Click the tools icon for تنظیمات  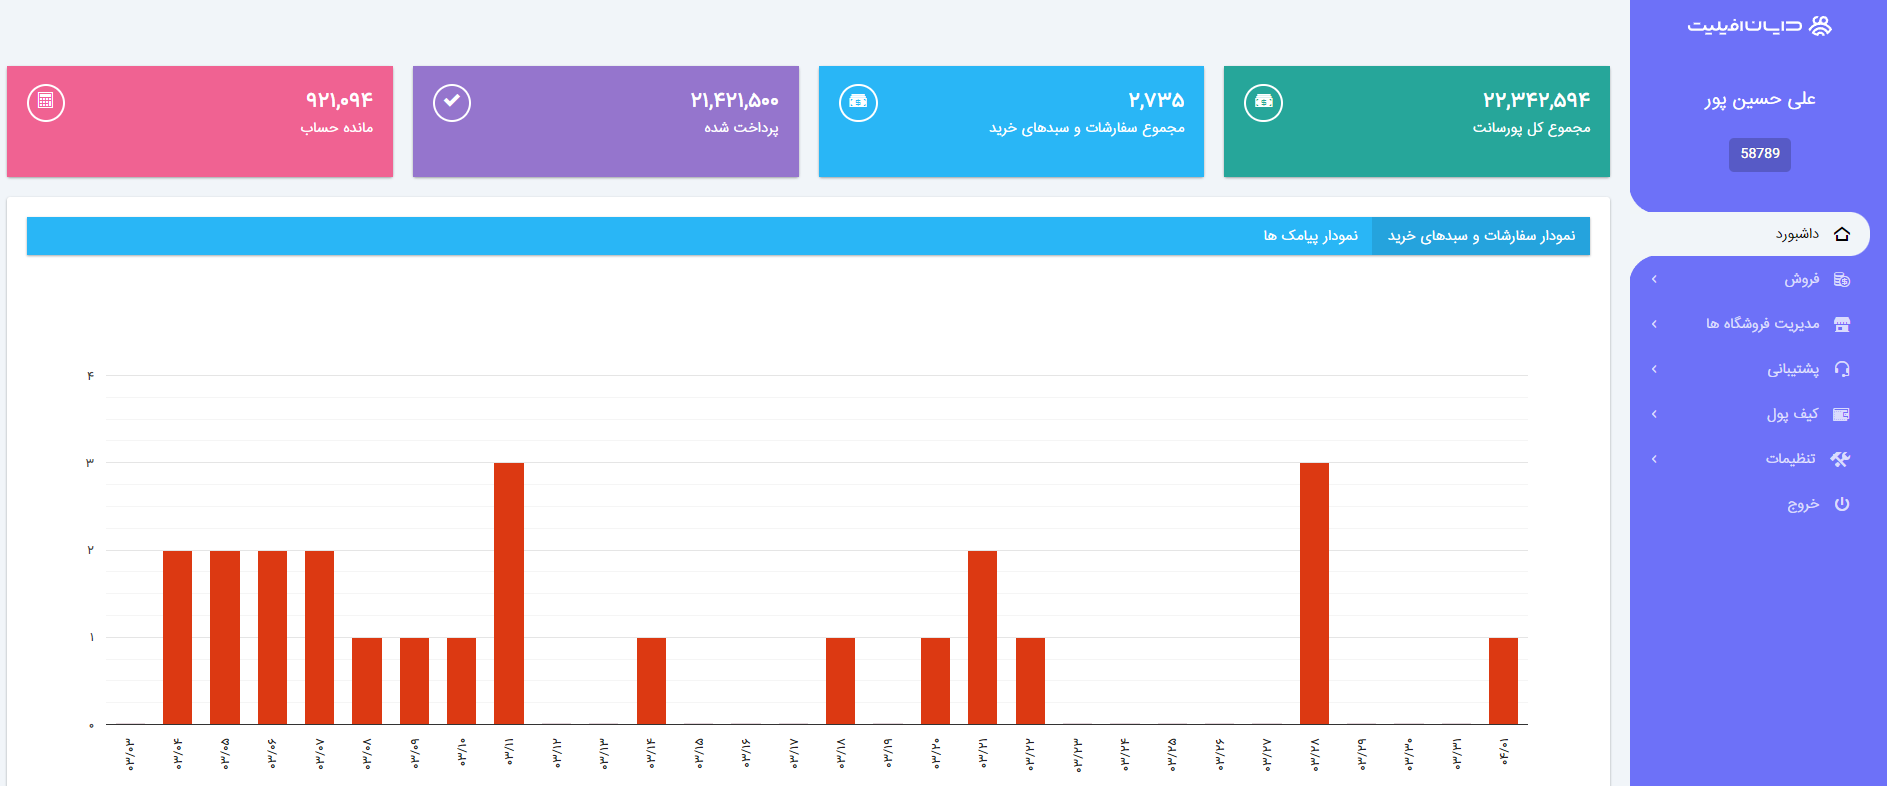tap(1840, 459)
